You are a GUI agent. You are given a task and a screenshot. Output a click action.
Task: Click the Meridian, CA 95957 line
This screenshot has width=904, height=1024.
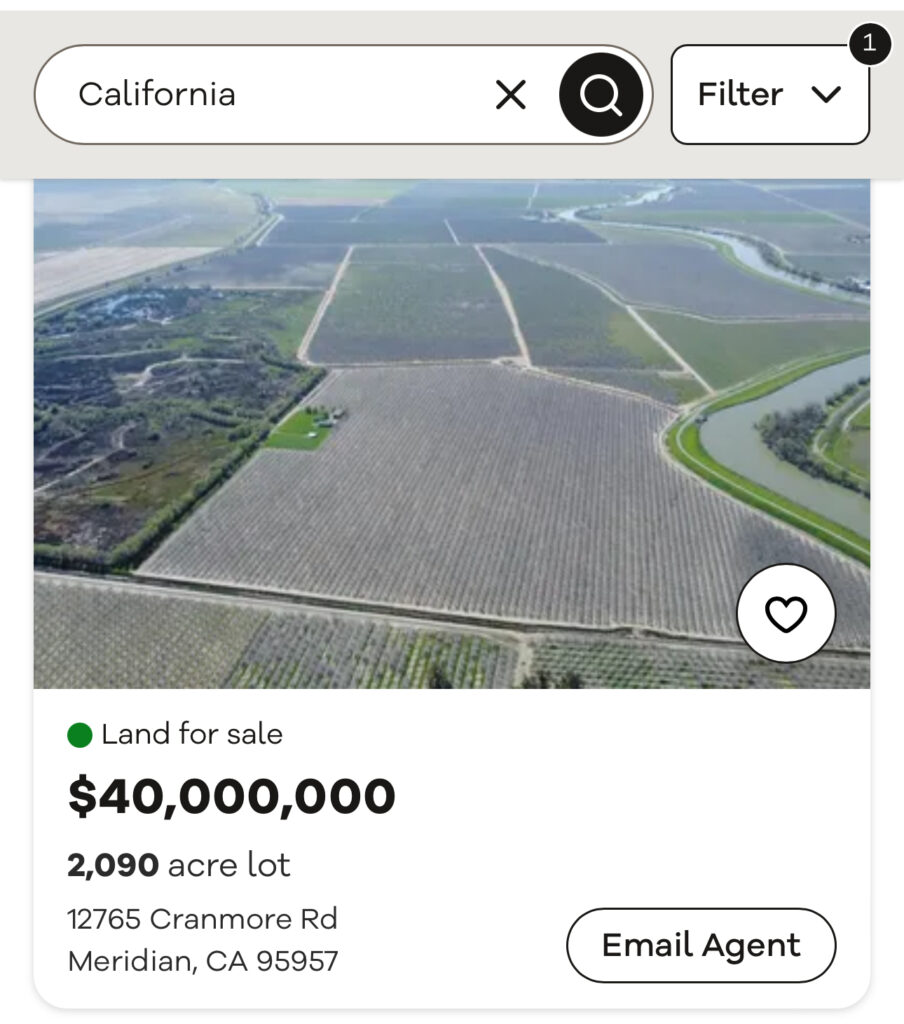coord(203,961)
